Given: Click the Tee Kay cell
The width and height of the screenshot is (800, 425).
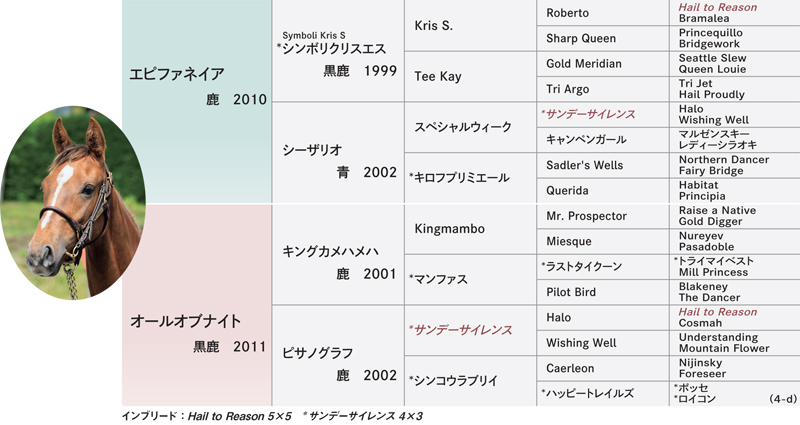Looking at the screenshot, I should point(470,76).
